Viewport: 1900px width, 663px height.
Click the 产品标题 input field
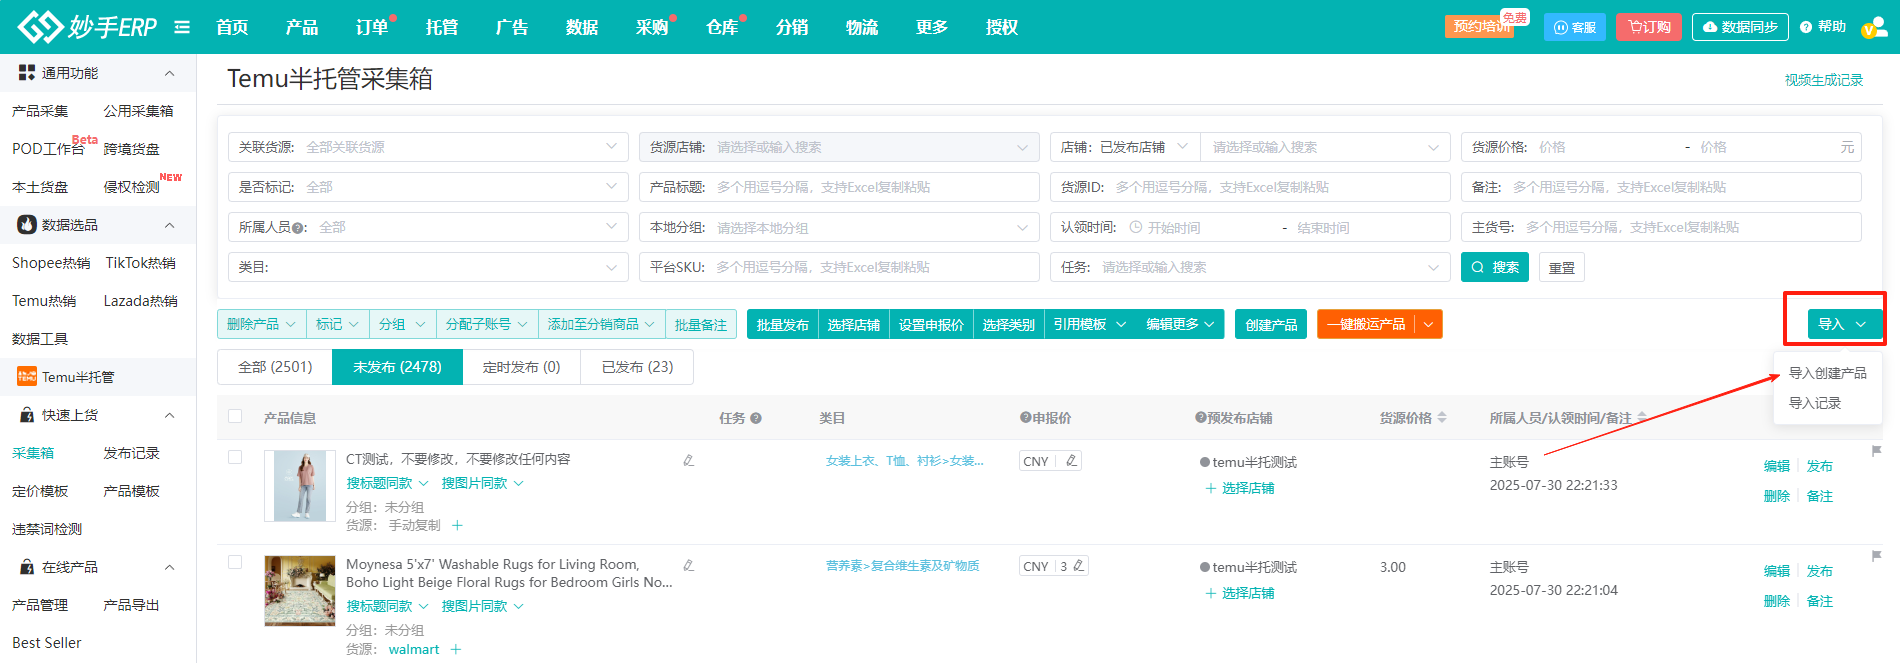(839, 187)
